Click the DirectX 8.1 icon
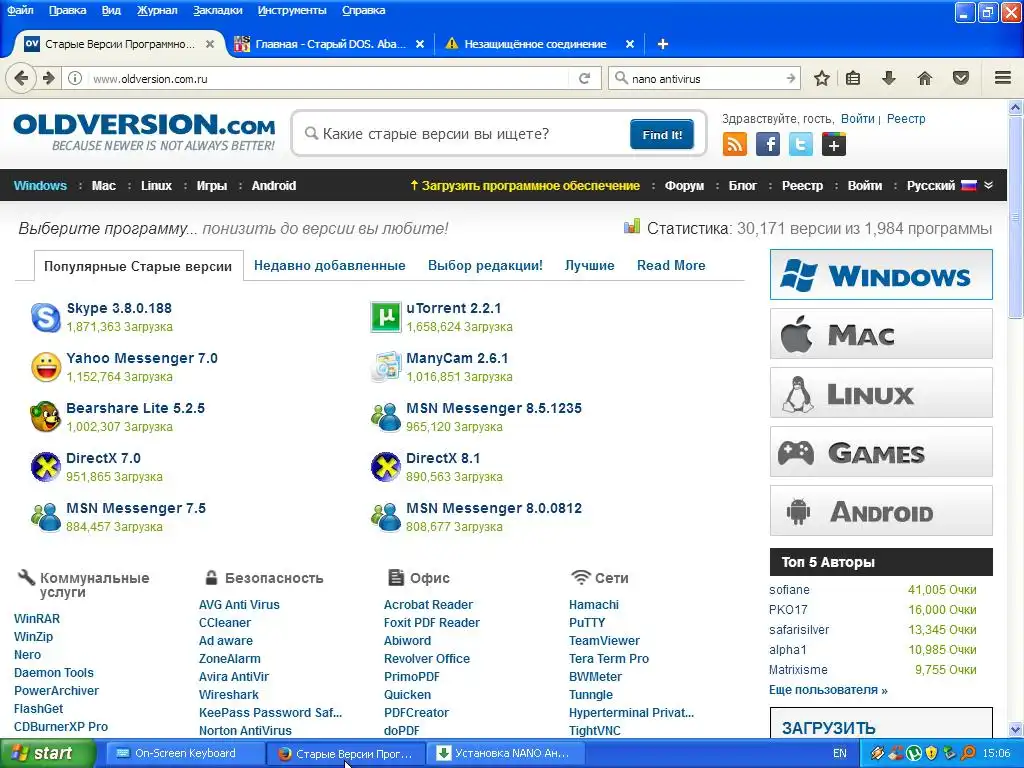Image resolution: width=1024 pixels, height=768 pixels. click(385, 467)
